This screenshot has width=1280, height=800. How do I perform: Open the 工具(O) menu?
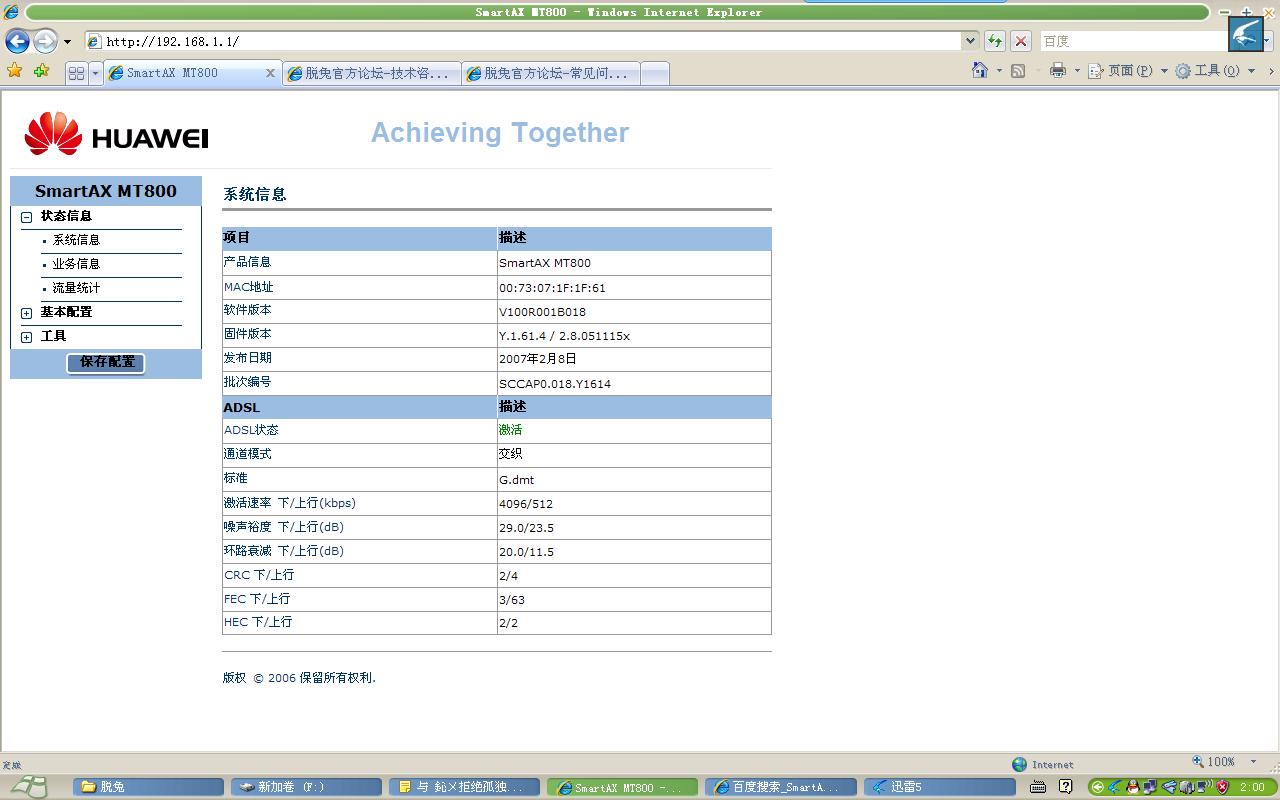[1215, 71]
